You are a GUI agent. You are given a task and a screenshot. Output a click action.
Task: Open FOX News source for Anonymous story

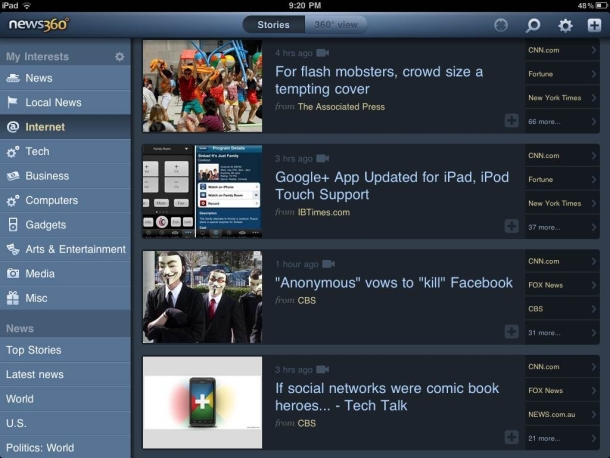(562, 285)
